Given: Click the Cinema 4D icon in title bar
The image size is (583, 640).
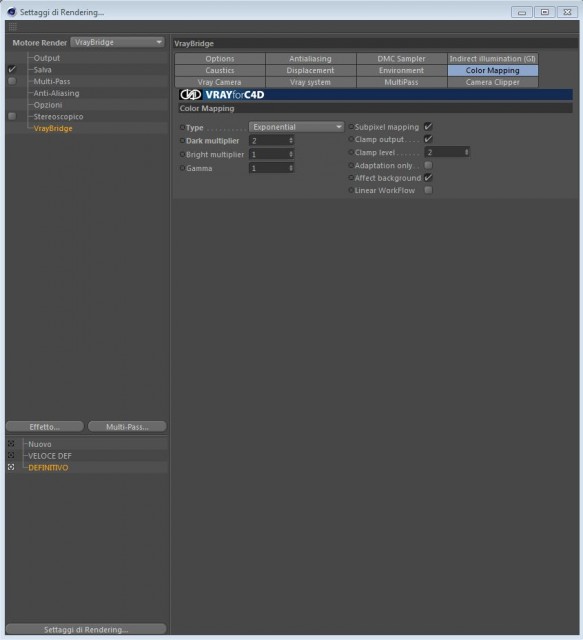Looking at the screenshot, I should (x=11, y=12).
